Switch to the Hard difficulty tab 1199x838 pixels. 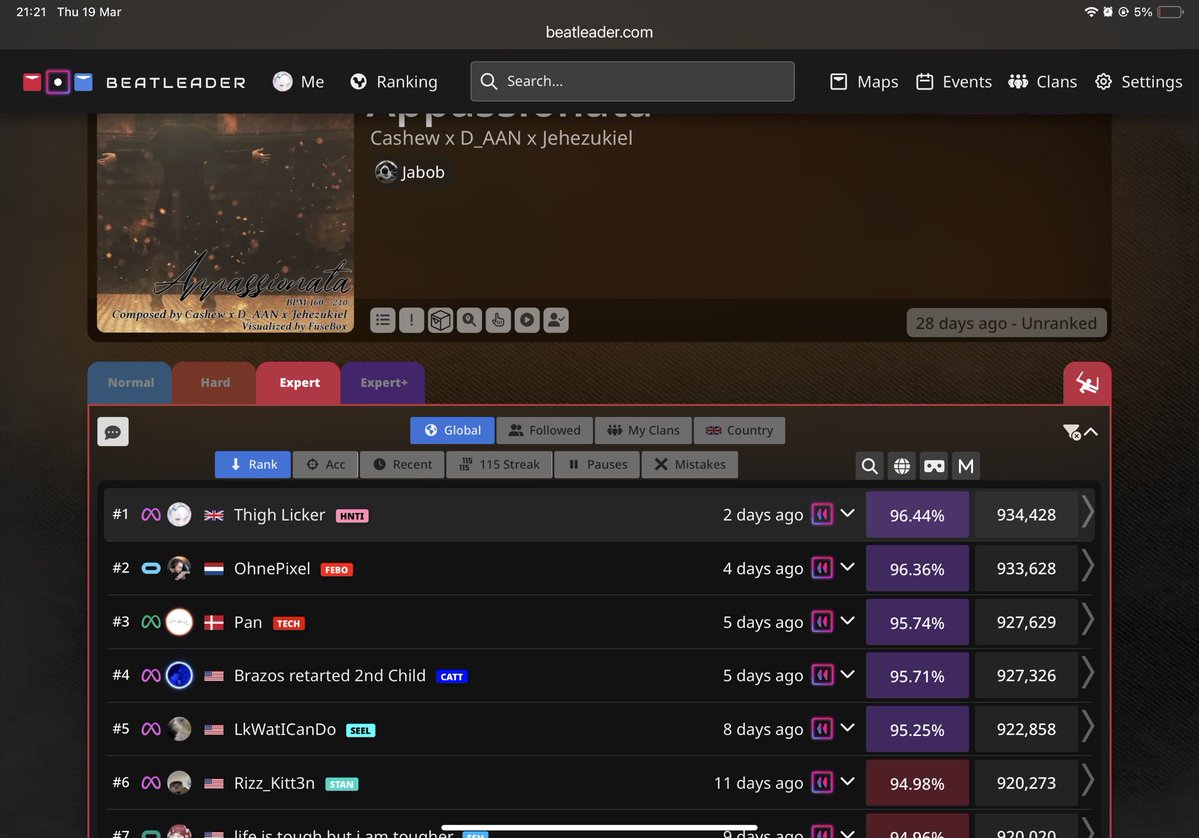click(x=215, y=383)
